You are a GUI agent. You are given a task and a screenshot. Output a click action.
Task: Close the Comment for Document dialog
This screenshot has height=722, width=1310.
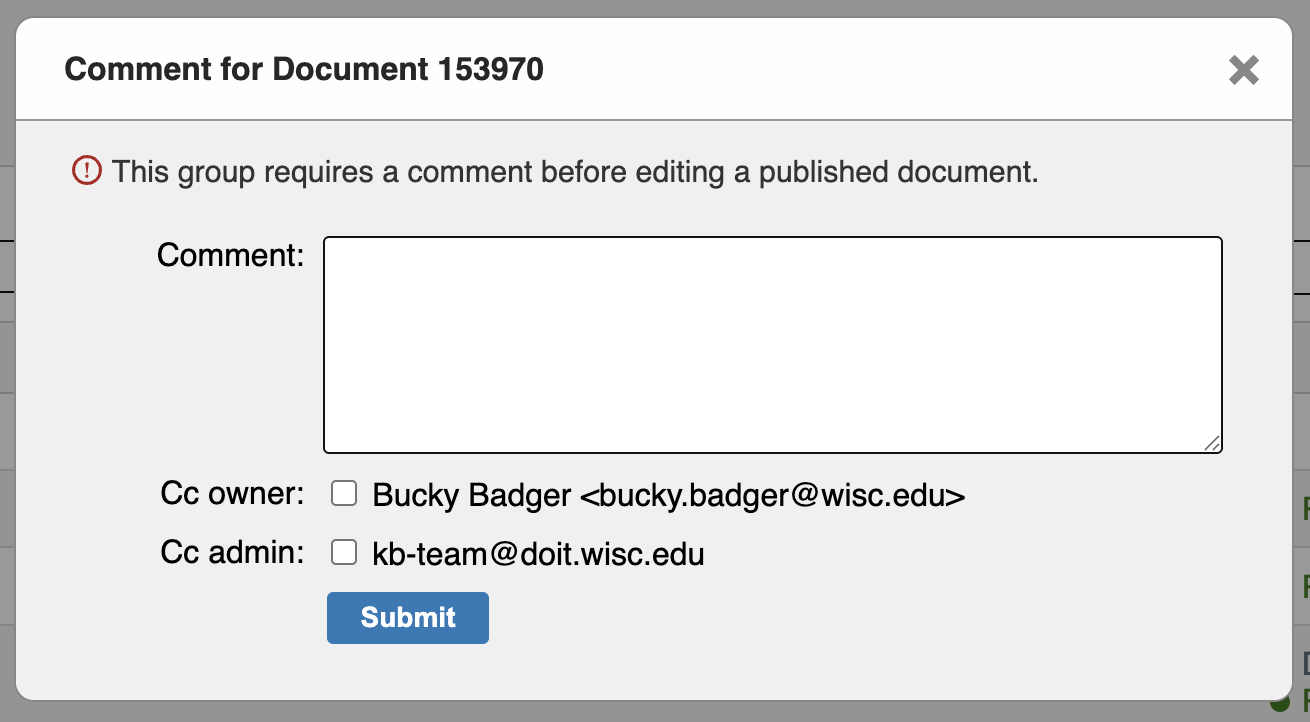pos(1243,70)
